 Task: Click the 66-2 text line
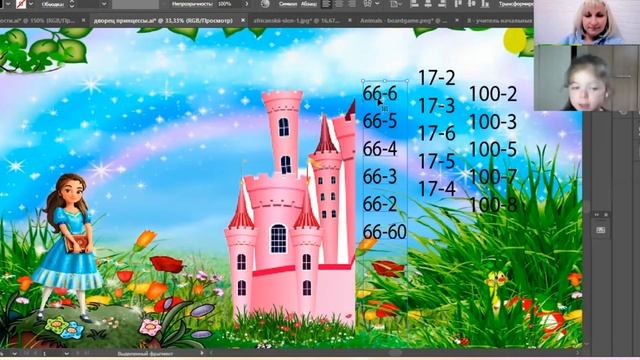pyautogui.click(x=380, y=204)
